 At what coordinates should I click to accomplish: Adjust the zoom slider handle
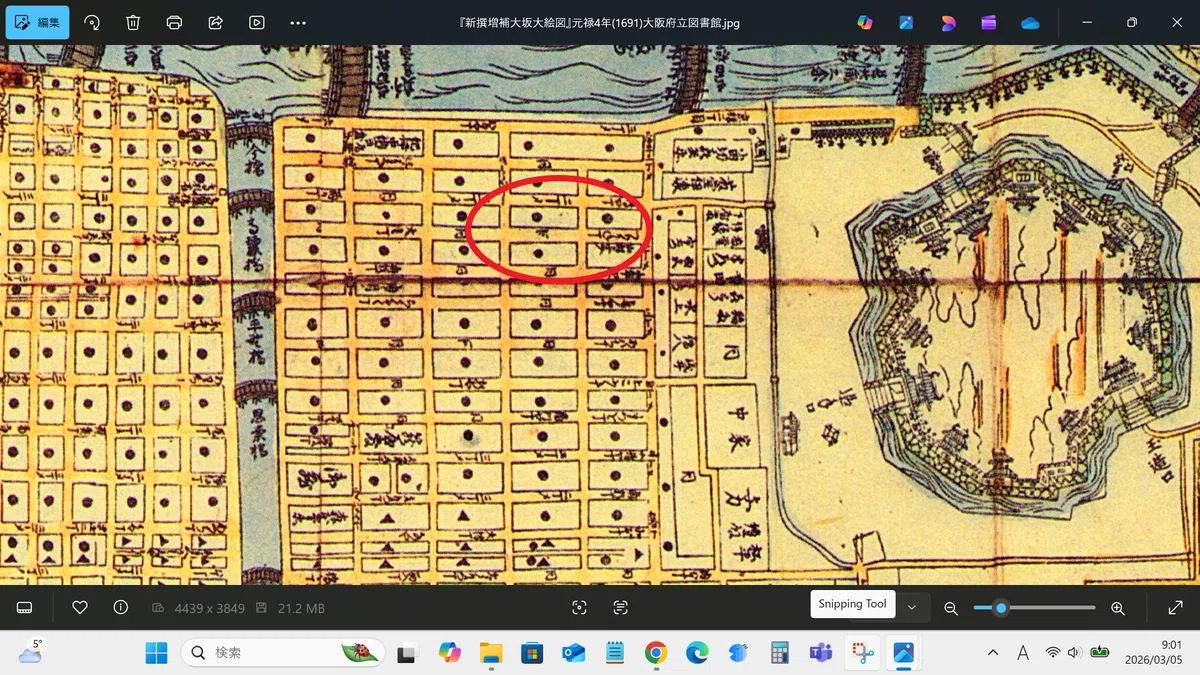pos(1001,608)
